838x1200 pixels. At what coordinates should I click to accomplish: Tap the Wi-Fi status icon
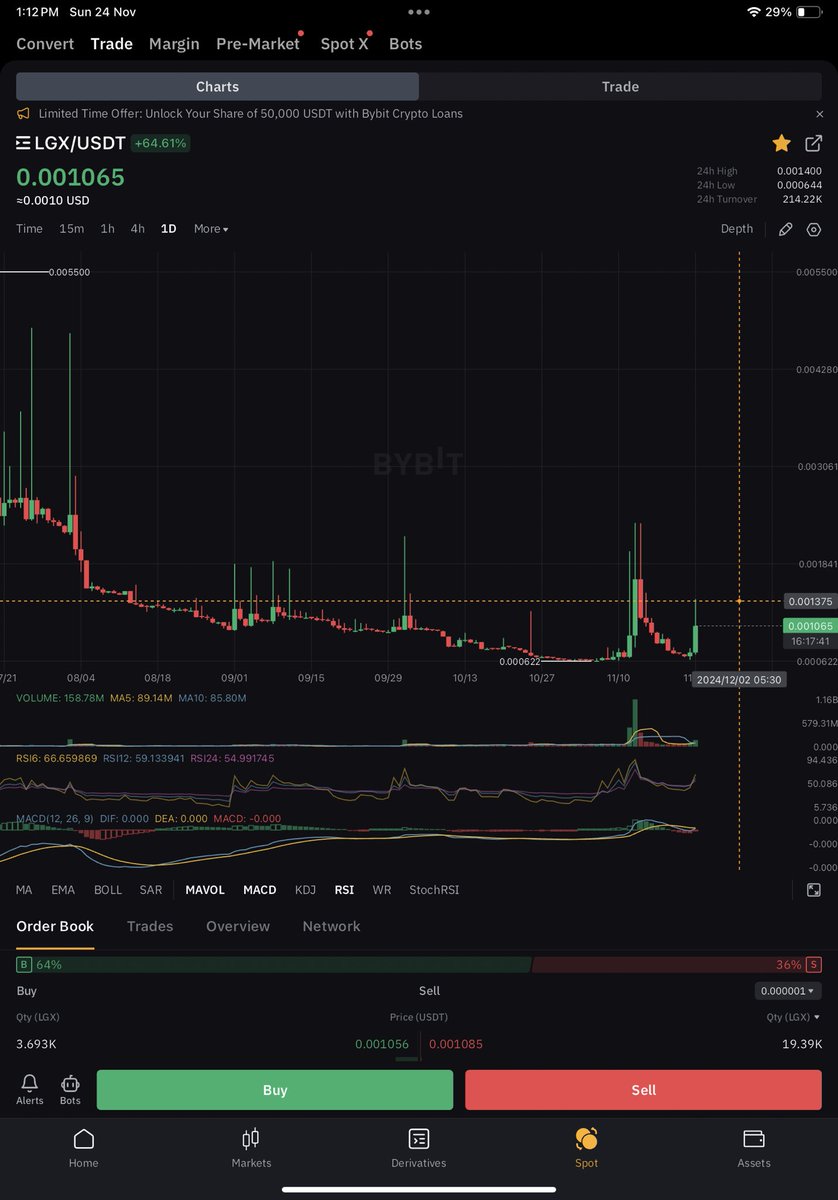754,12
